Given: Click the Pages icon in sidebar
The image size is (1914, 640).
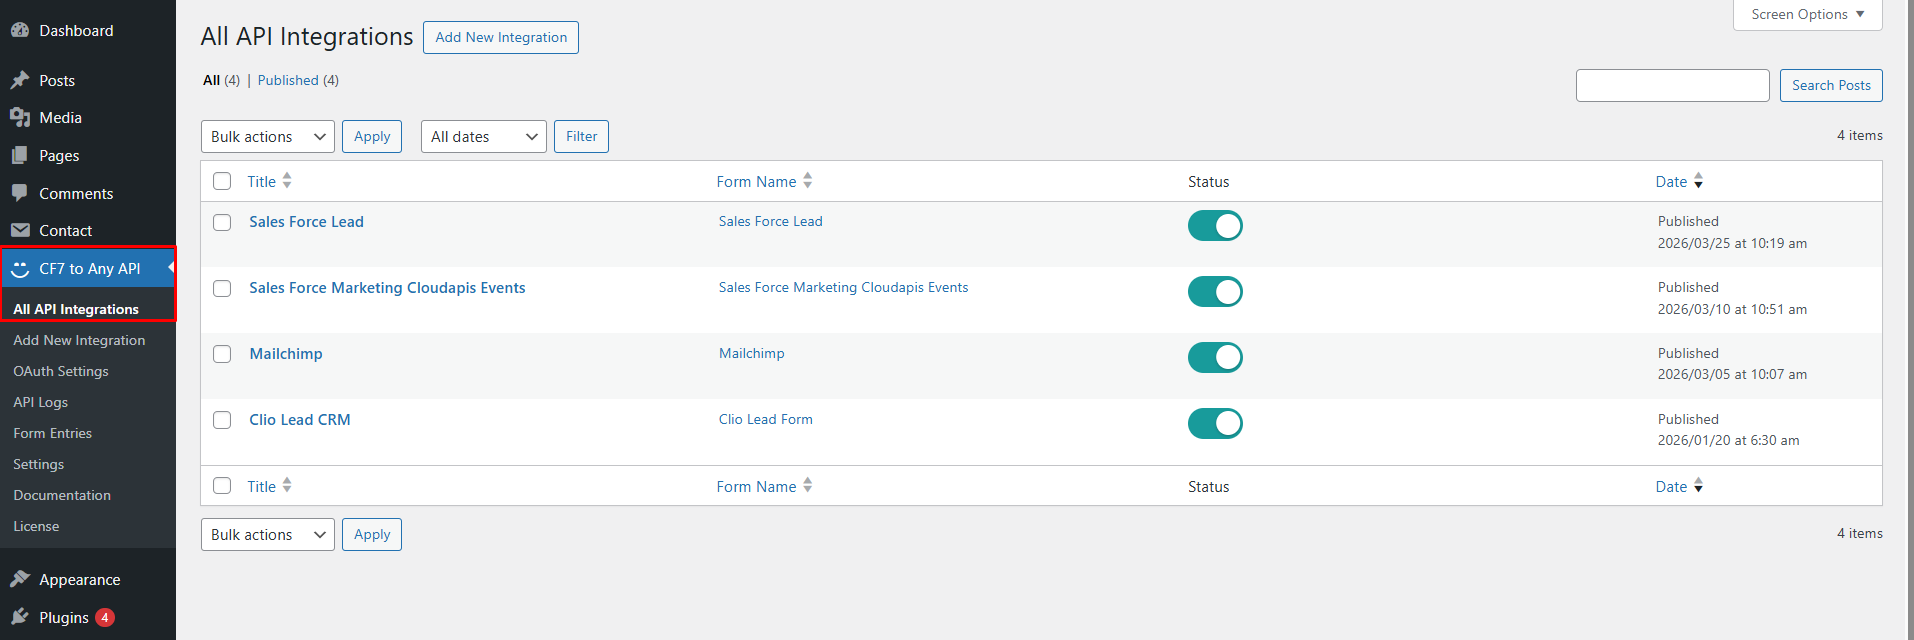Looking at the screenshot, I should click(x=20, y=156).
